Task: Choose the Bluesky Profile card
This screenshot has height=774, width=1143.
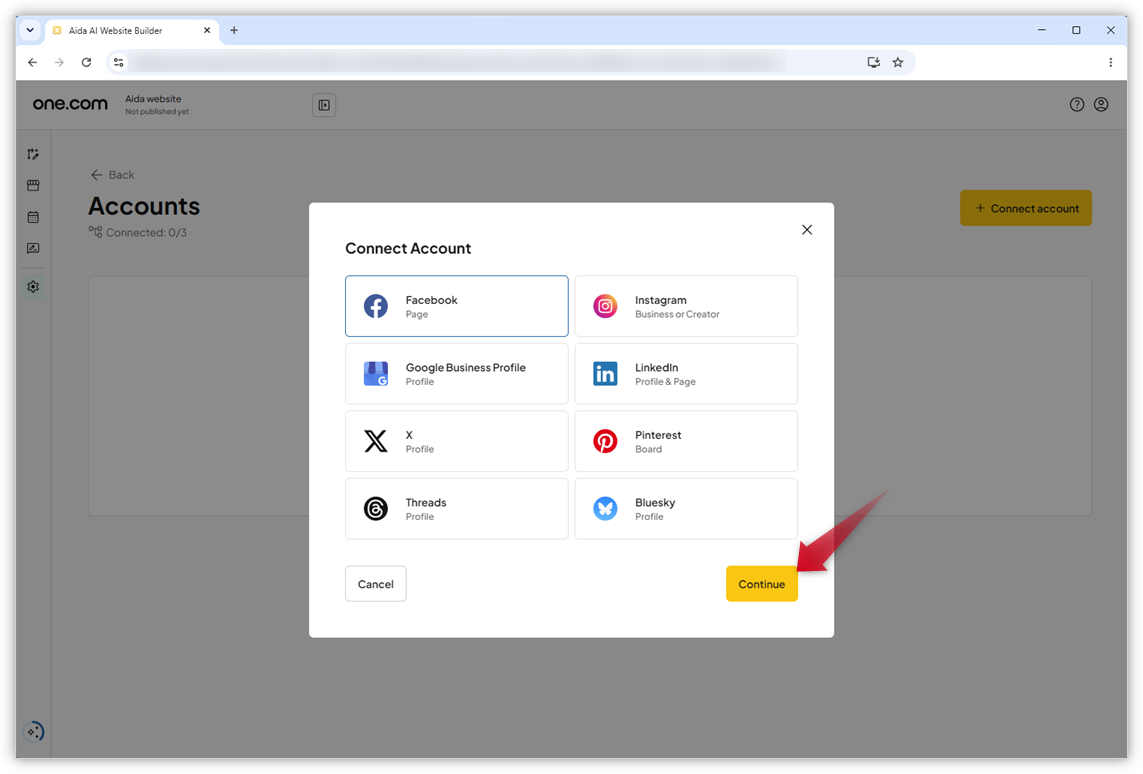Action: pos(686,509)
